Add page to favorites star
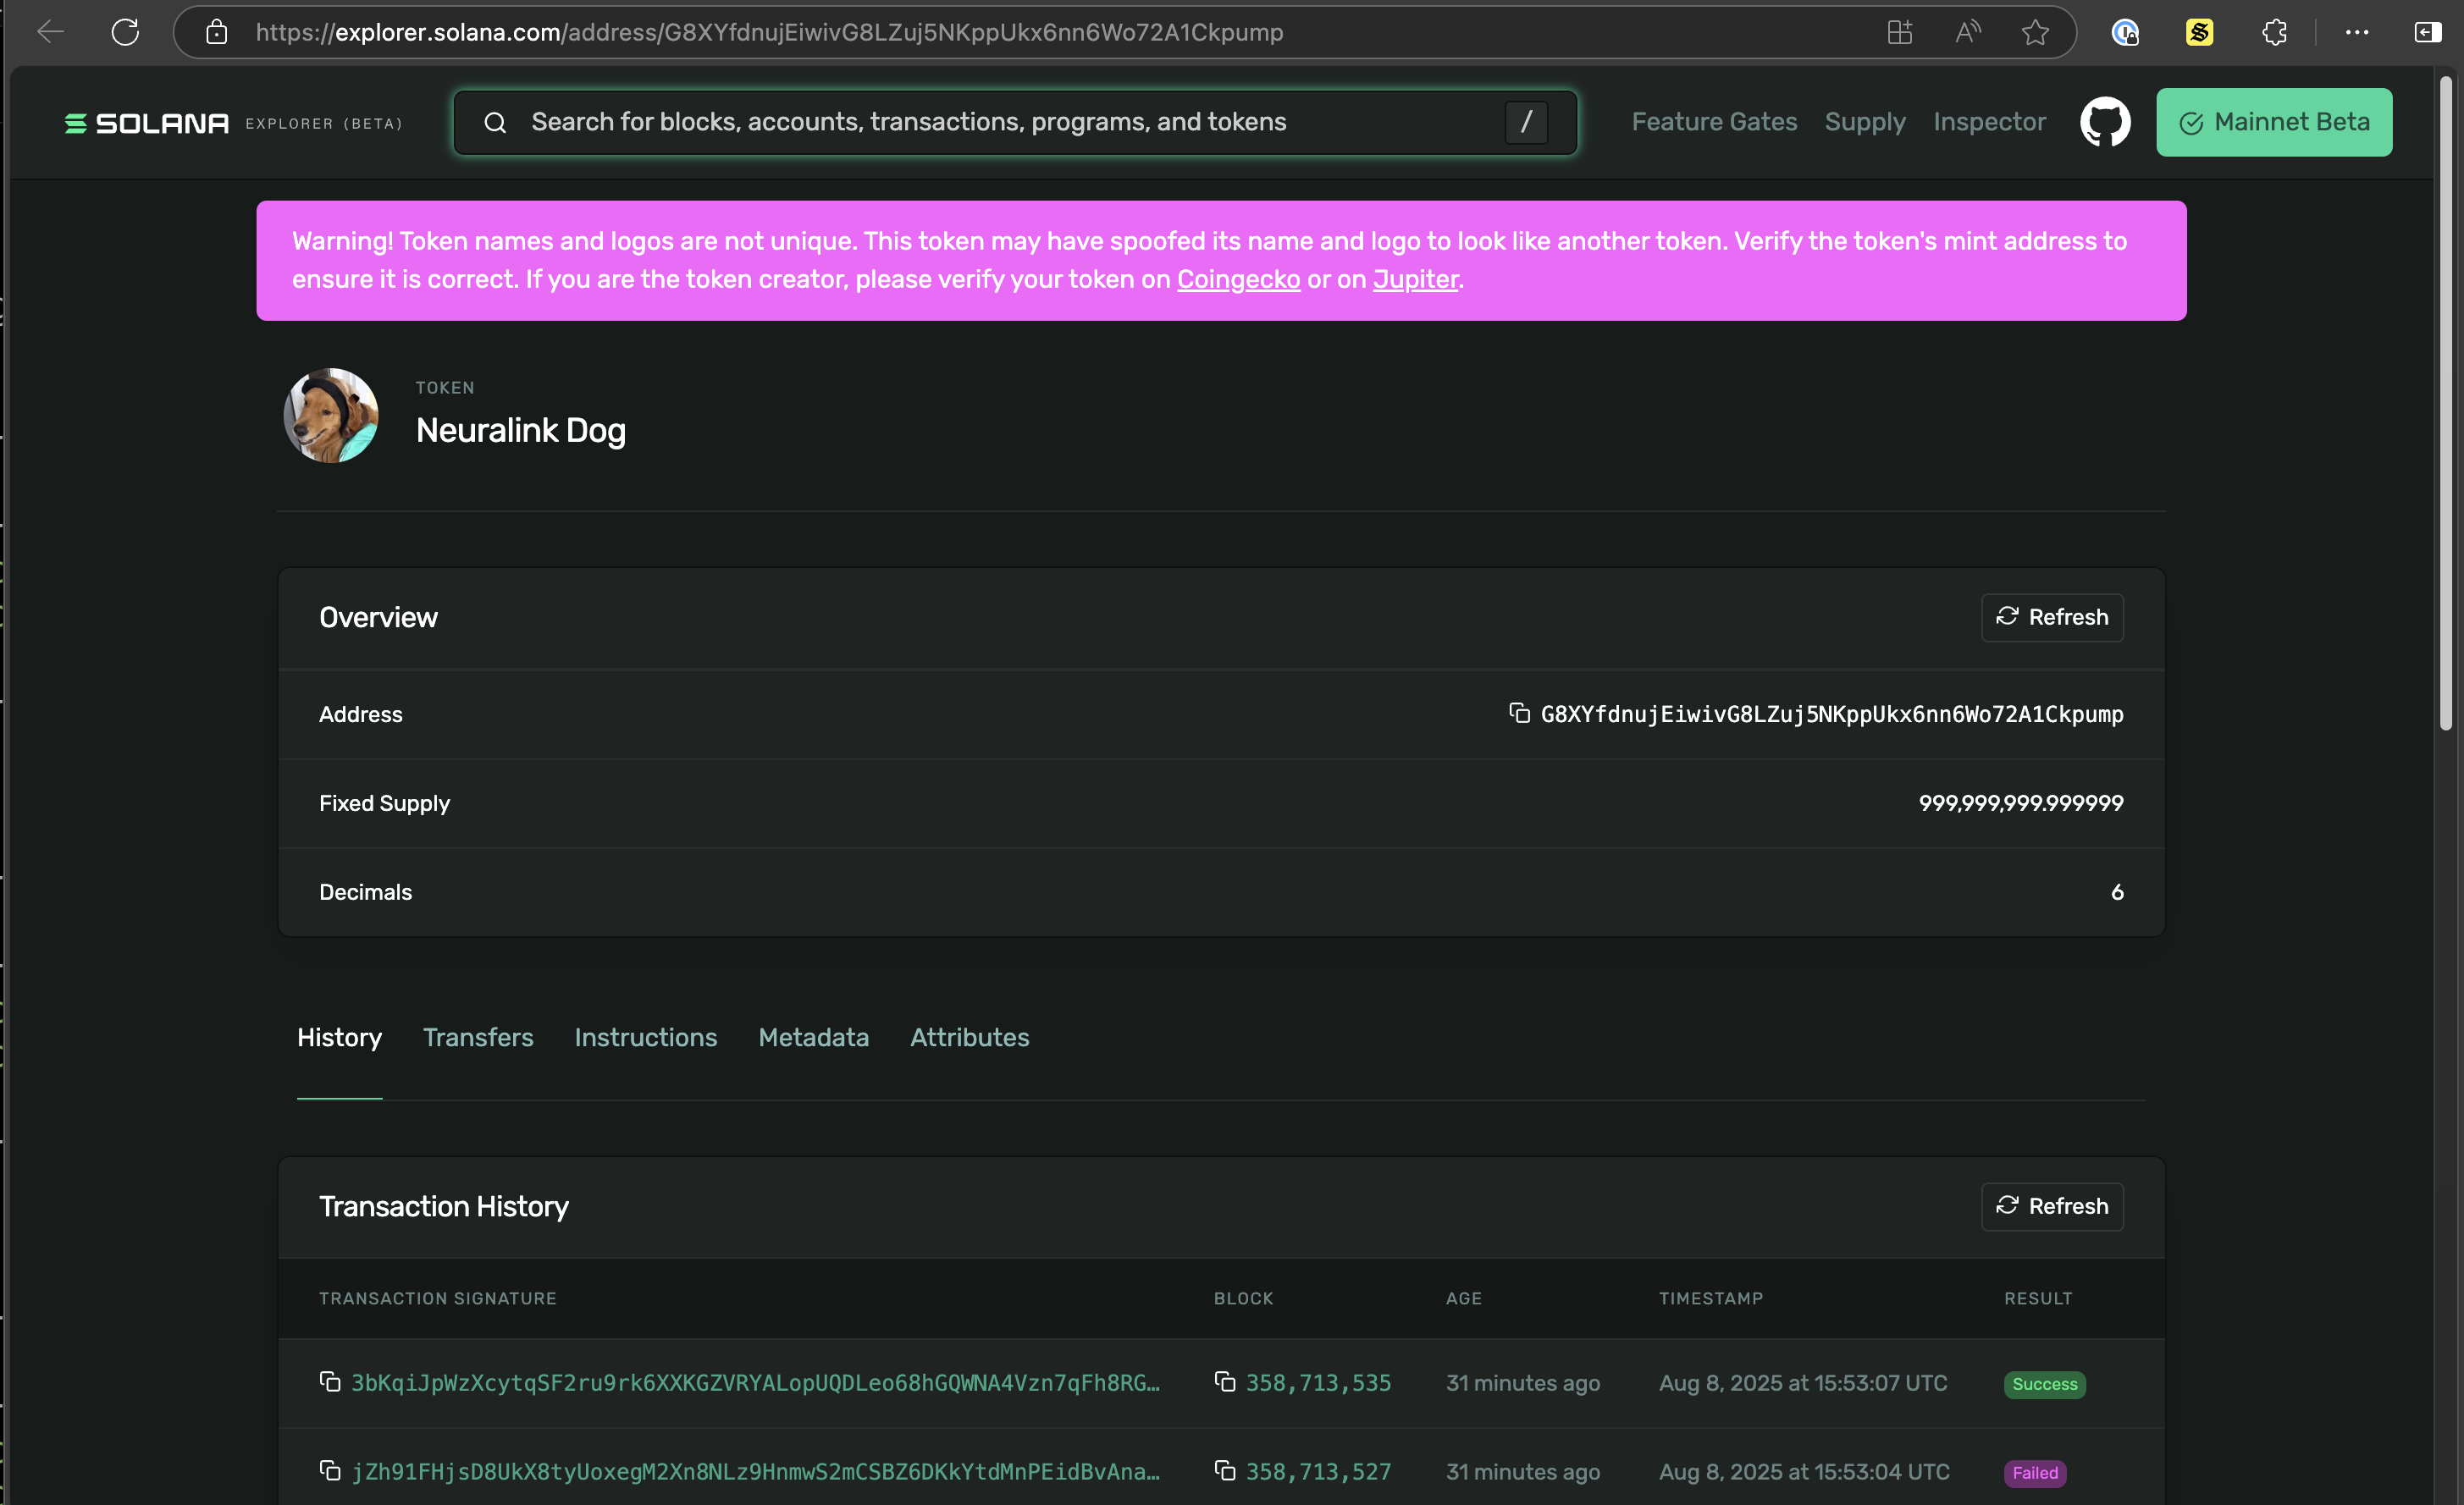Image resolution: width=2464 pixels, height=1505 pixels. pos(2035,32)
